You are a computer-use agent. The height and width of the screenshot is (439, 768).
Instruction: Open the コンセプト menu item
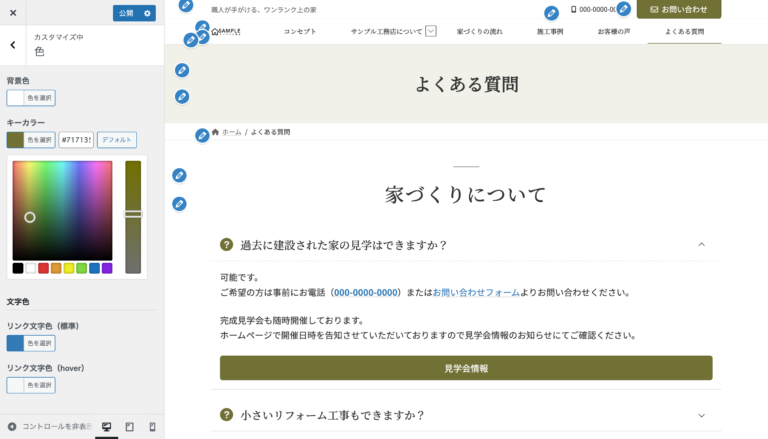299,31
